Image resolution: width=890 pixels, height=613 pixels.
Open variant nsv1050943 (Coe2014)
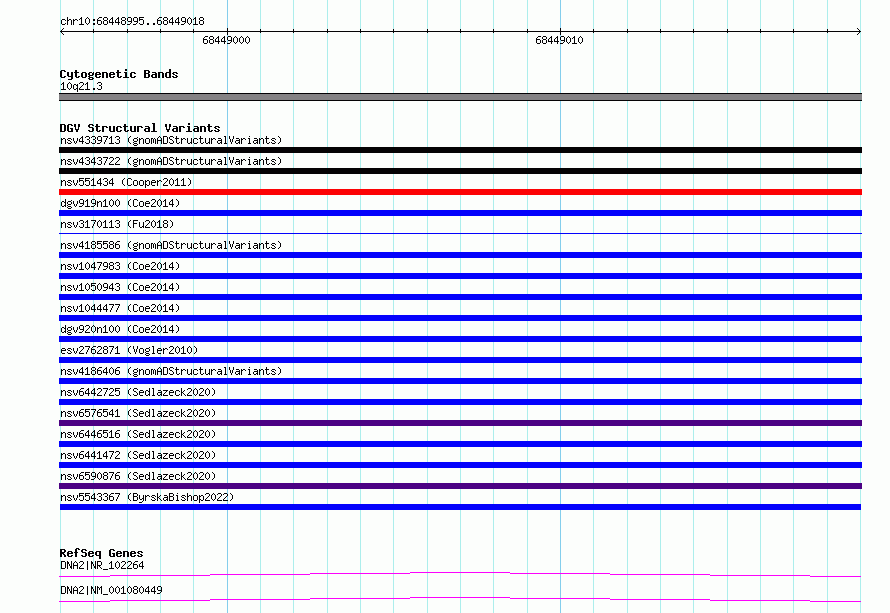point(120,287)
